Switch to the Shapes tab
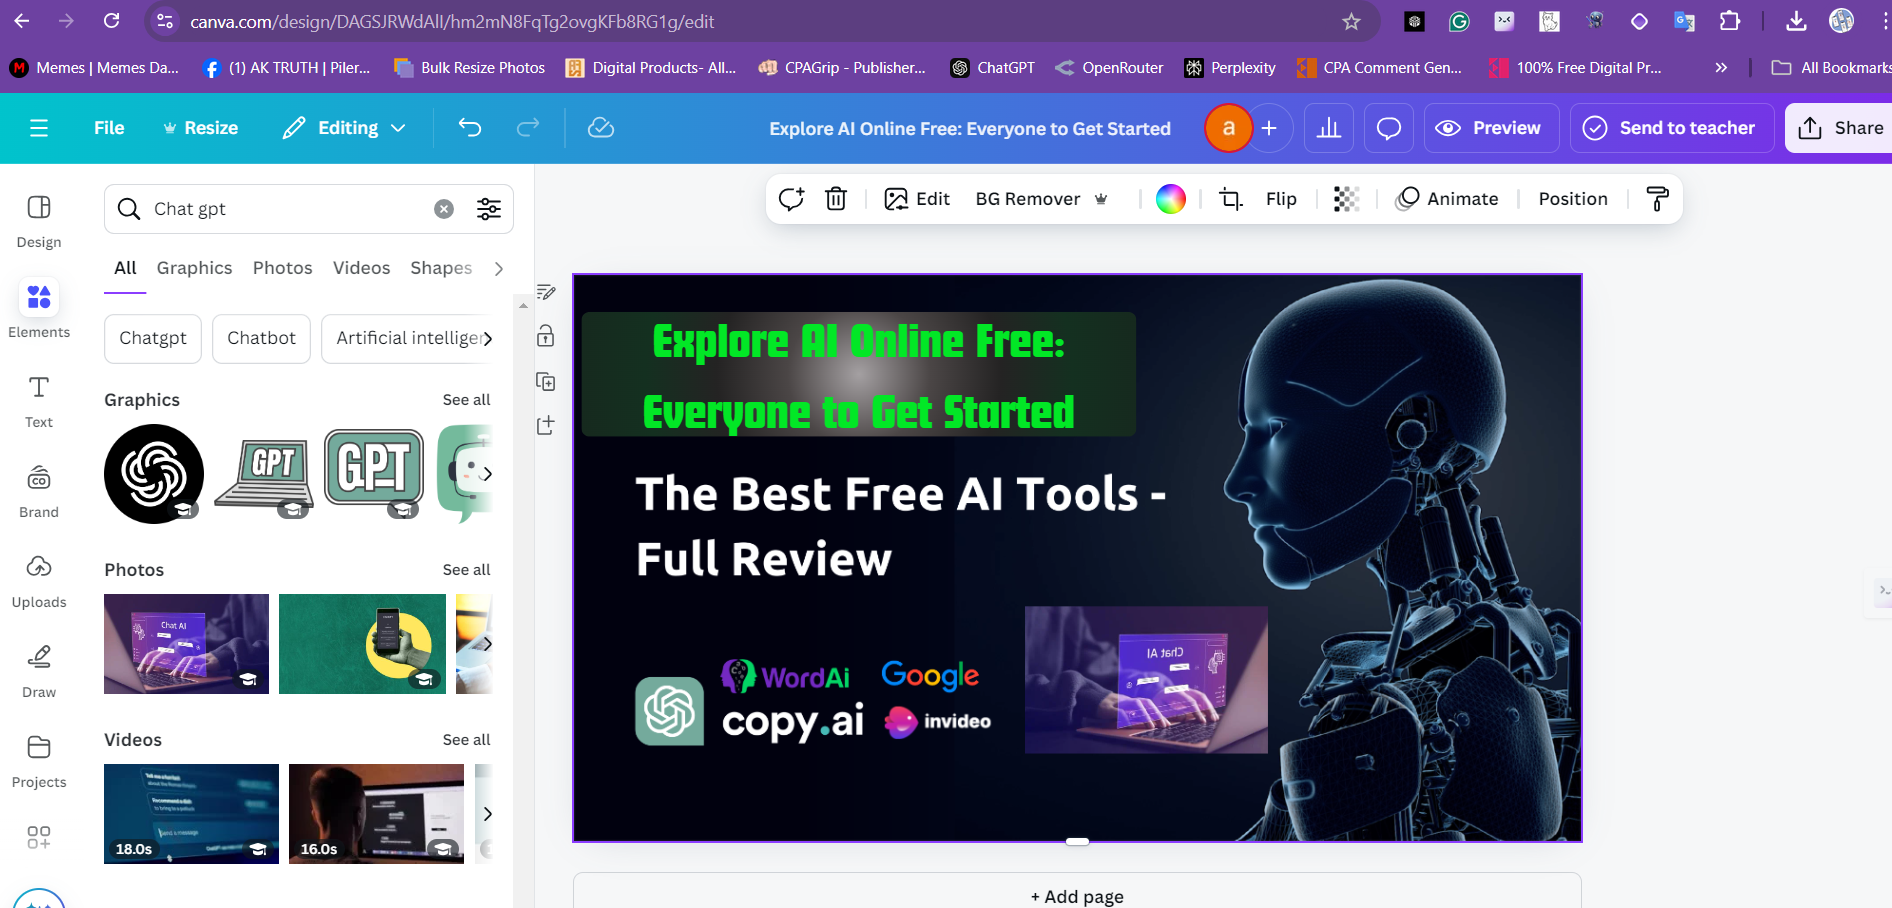The image size is (1892, 908). pyautogui.click(x=441, y=268)
